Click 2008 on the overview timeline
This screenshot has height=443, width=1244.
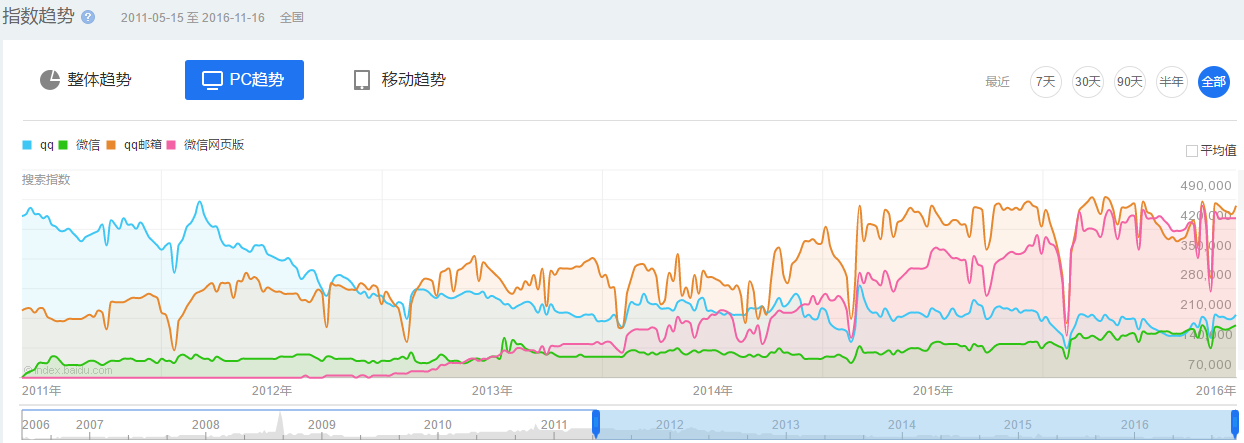[x=206, y=425]
